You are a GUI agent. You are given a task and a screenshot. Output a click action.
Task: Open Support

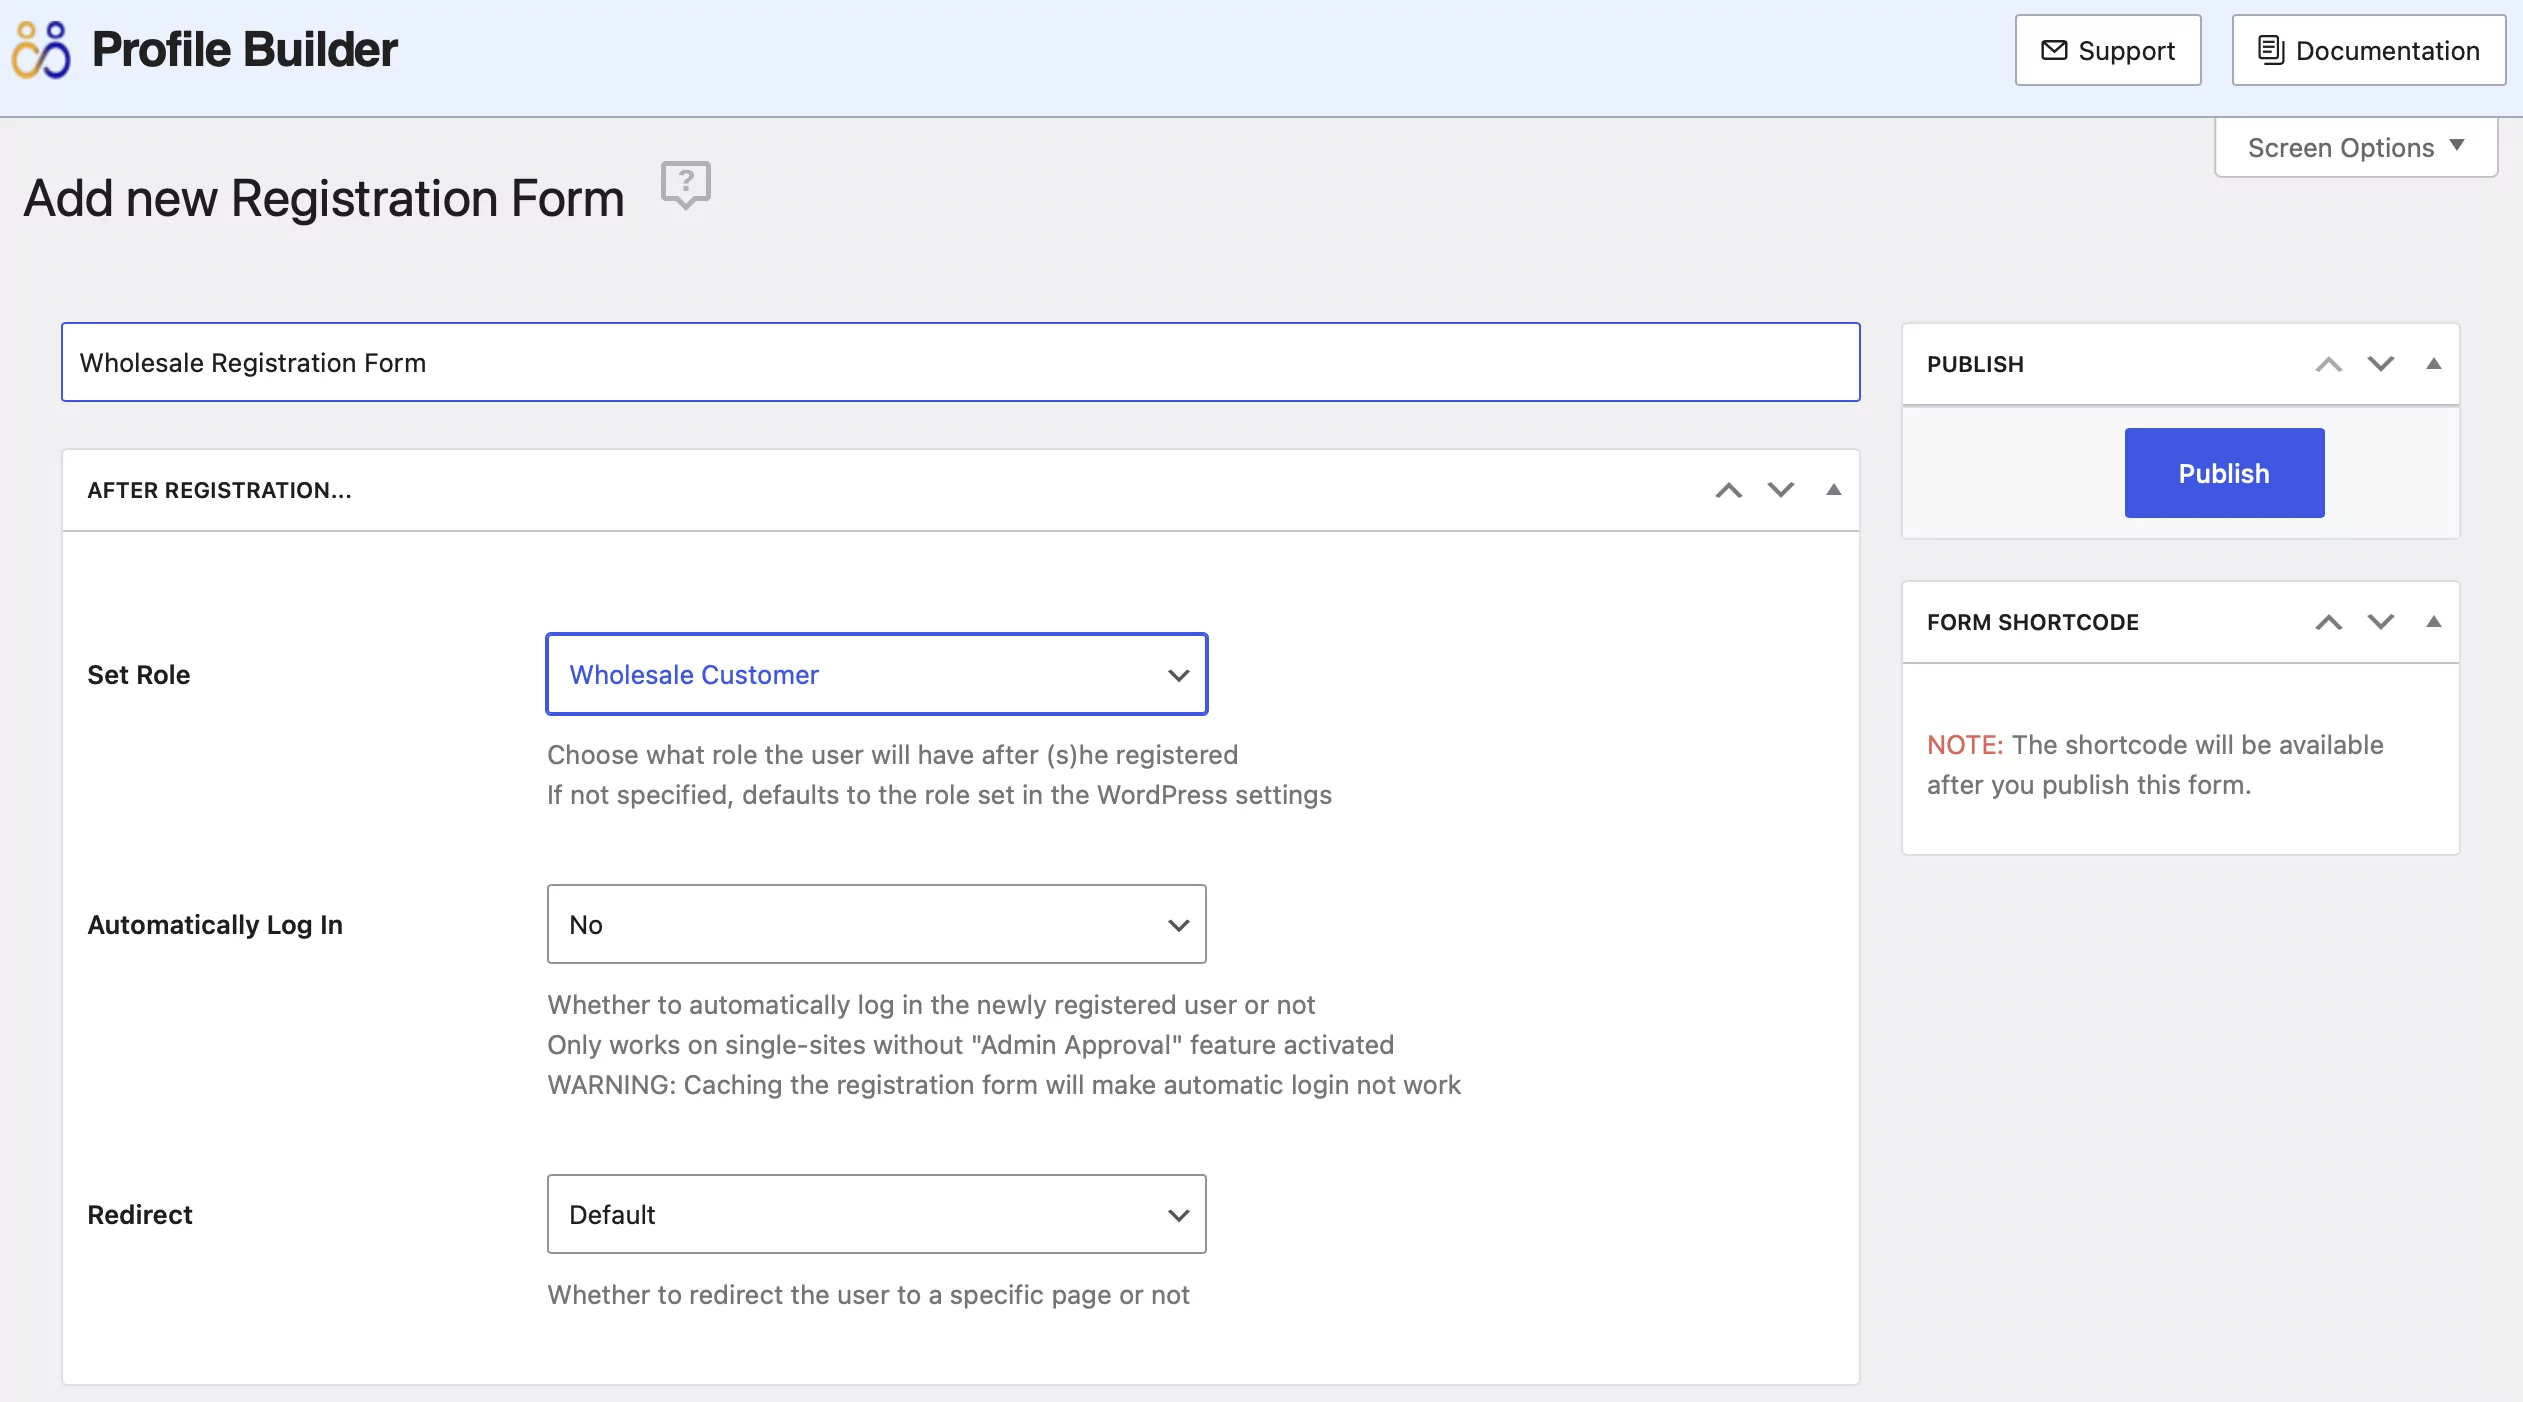[2108, 50]
